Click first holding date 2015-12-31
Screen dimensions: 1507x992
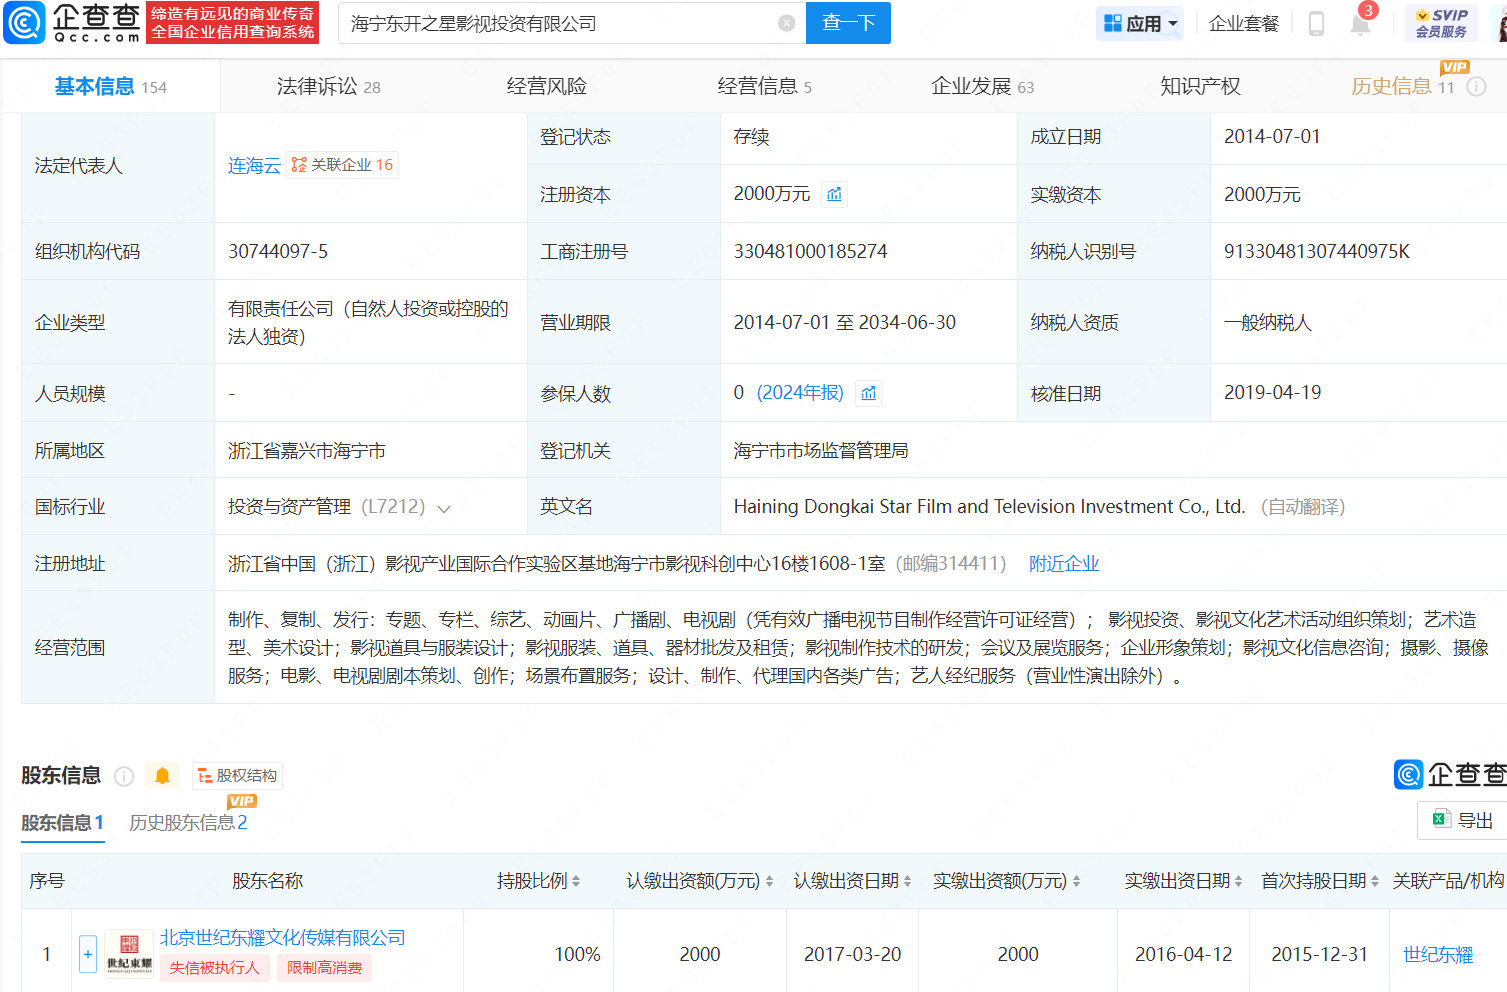click(1320, 955)
